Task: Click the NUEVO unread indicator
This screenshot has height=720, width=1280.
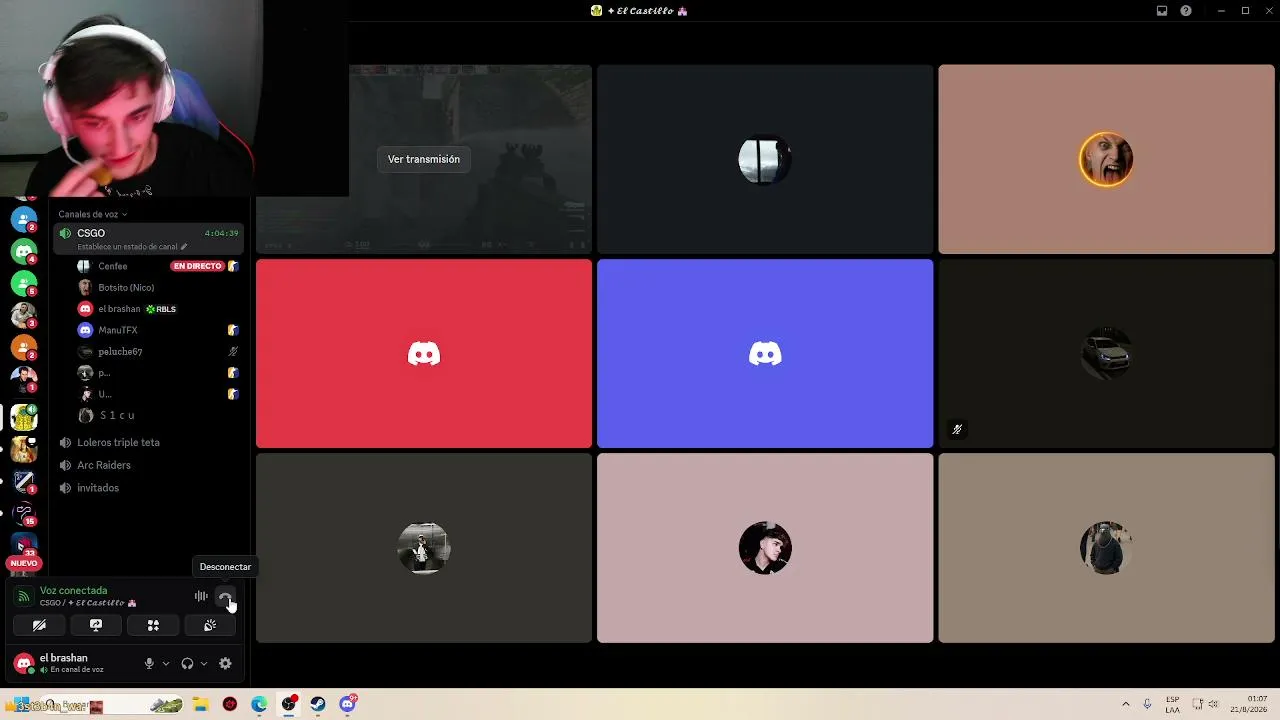Action: (x=24, y=563)
